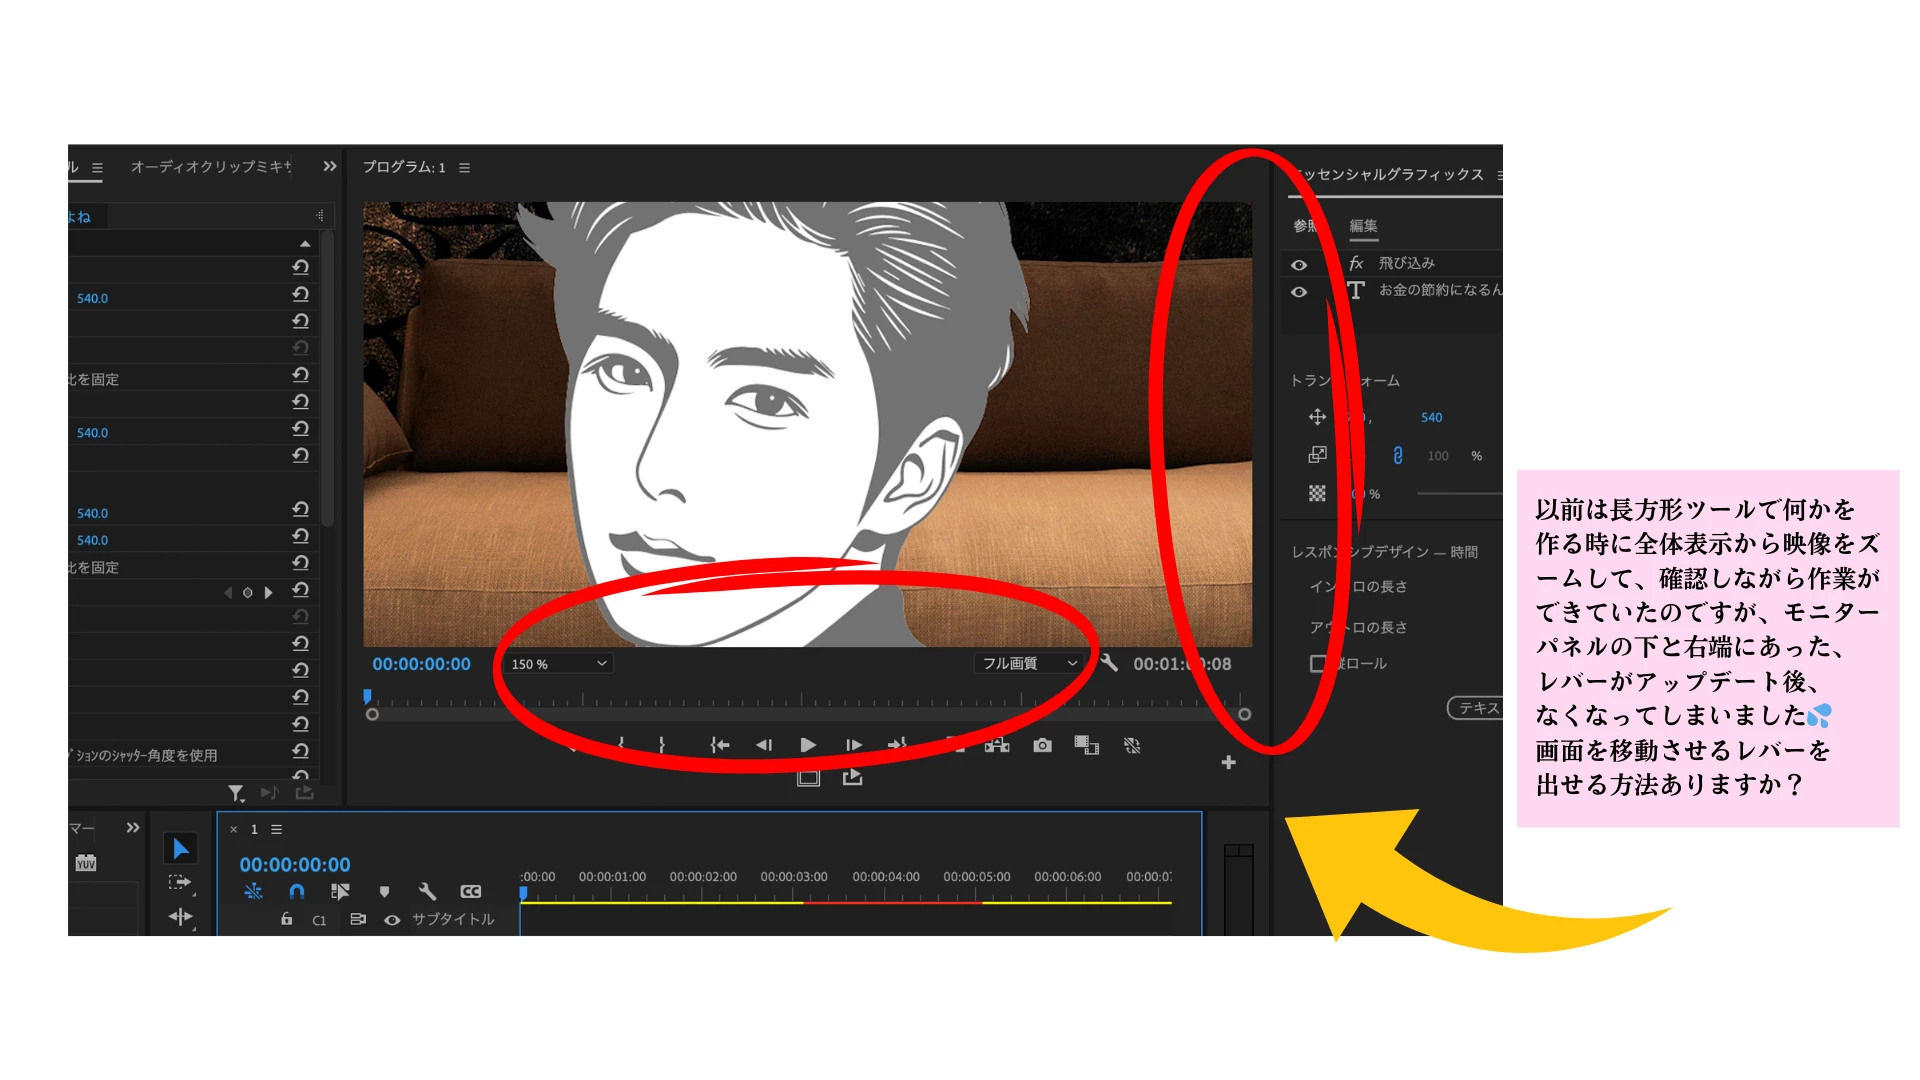Enable the Roll checkbox

click(x=1319, y=663)
